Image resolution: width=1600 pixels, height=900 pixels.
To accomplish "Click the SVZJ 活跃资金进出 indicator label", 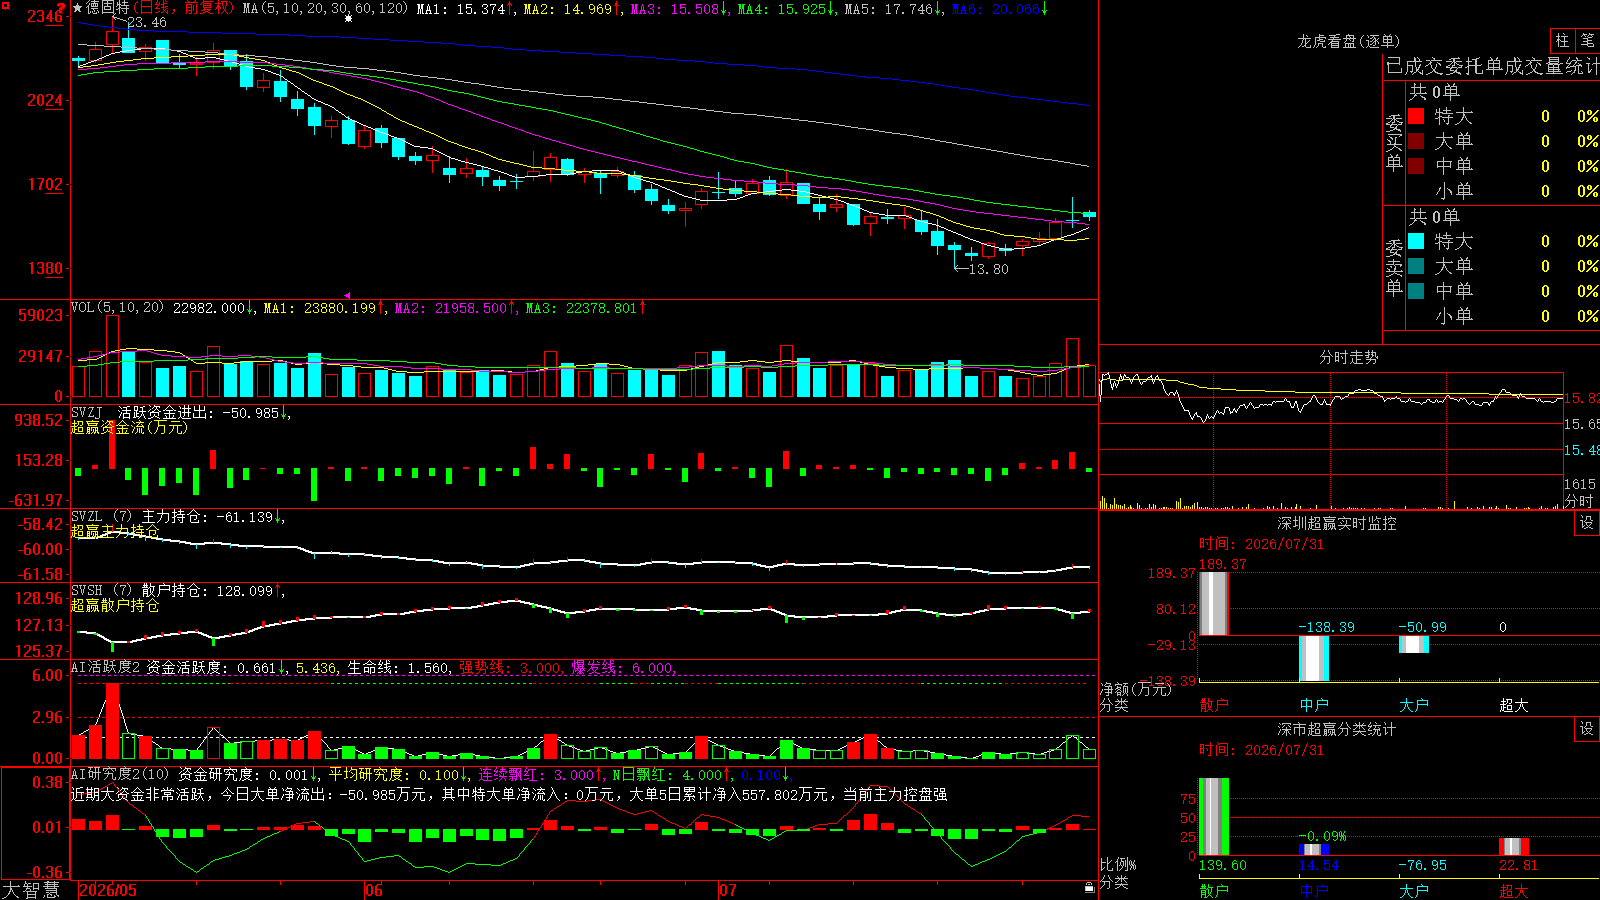I will tap(141, 413).
